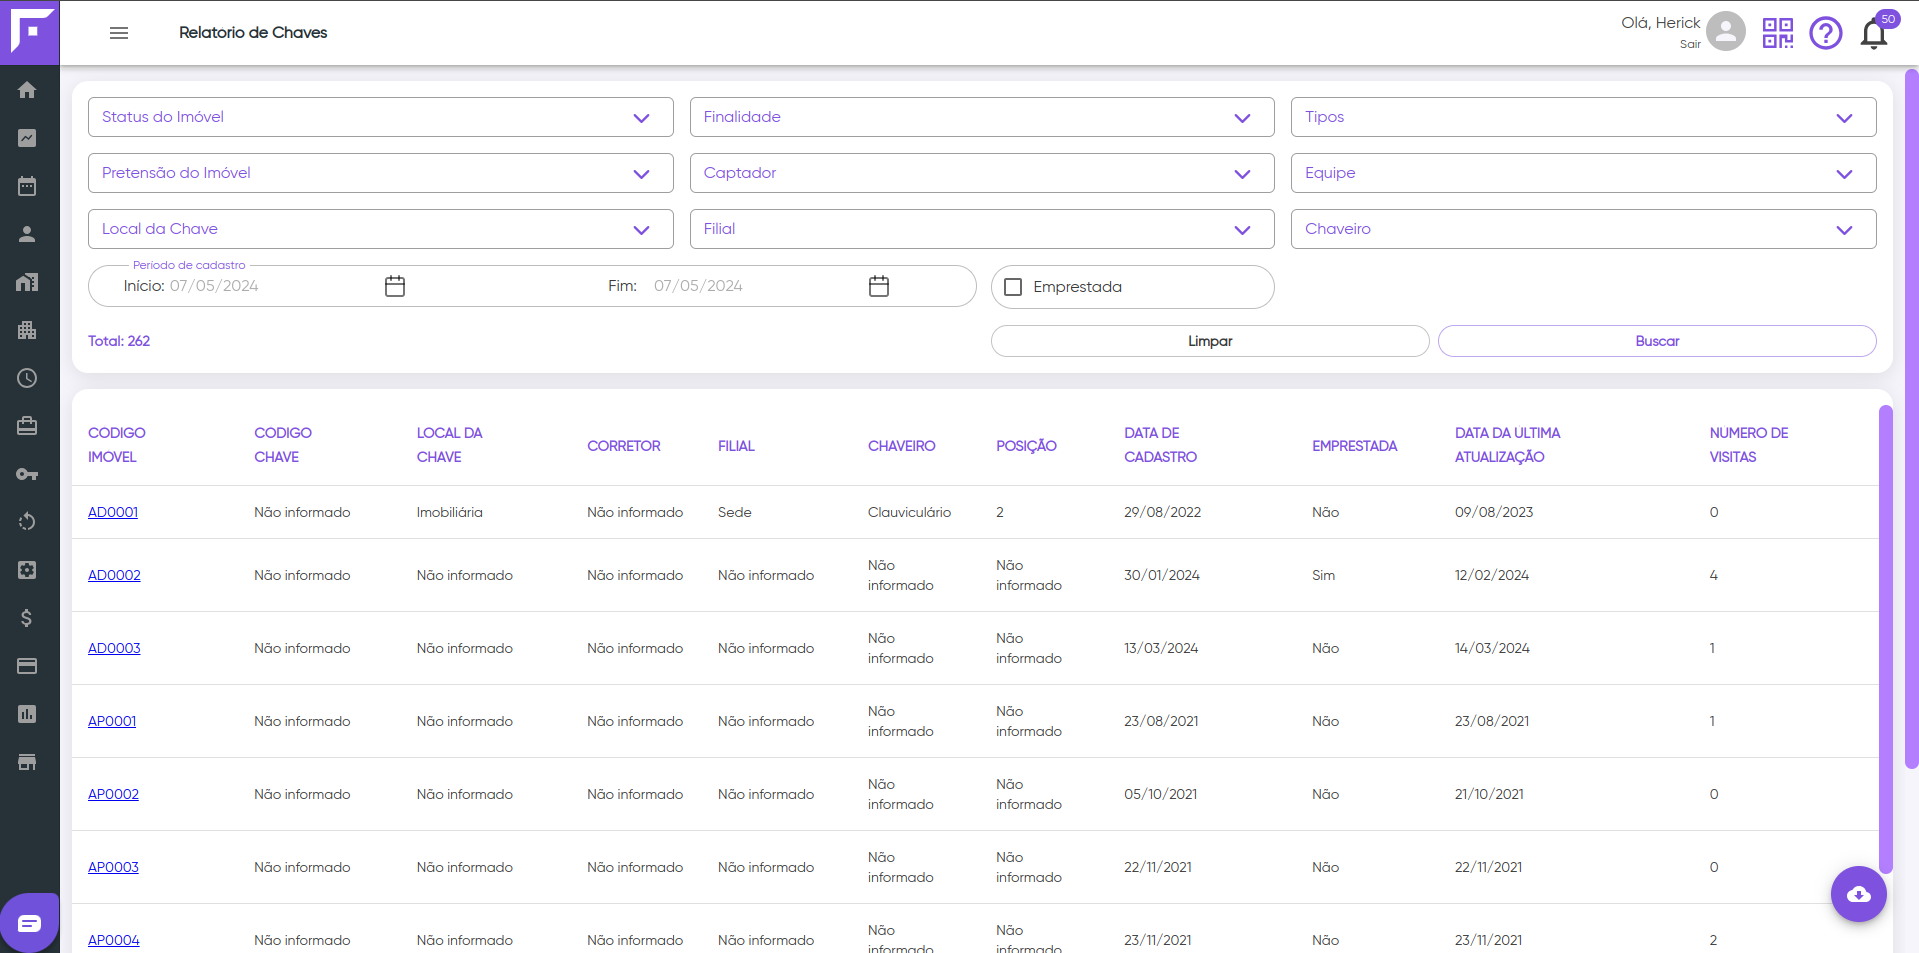Click the page vertical scrollbar
Screen dimensions: 1919x953
(1911, 418)
